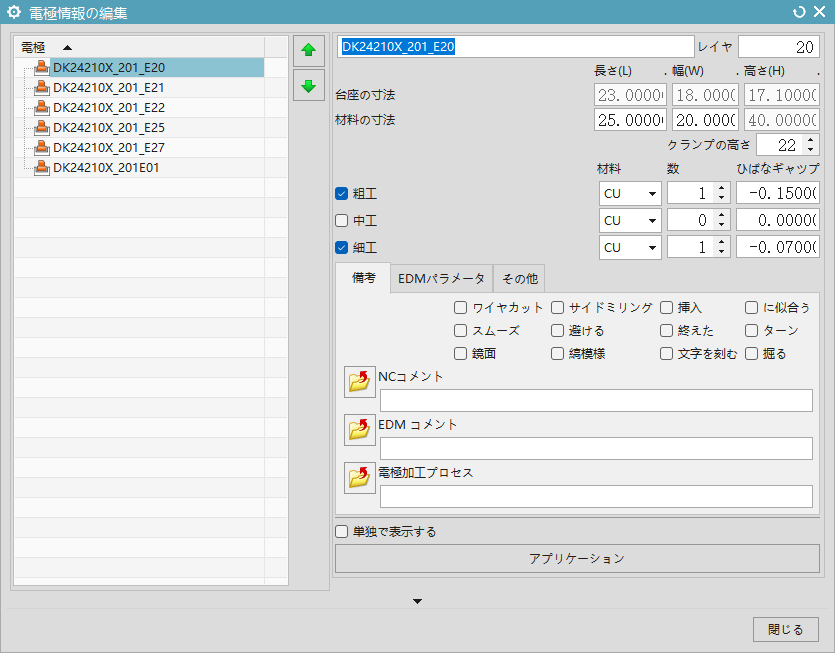This screenshot has height=653, width=835.
Task: Click the 閉じる button
Action: pyautogui.click(x=785, y=629)
